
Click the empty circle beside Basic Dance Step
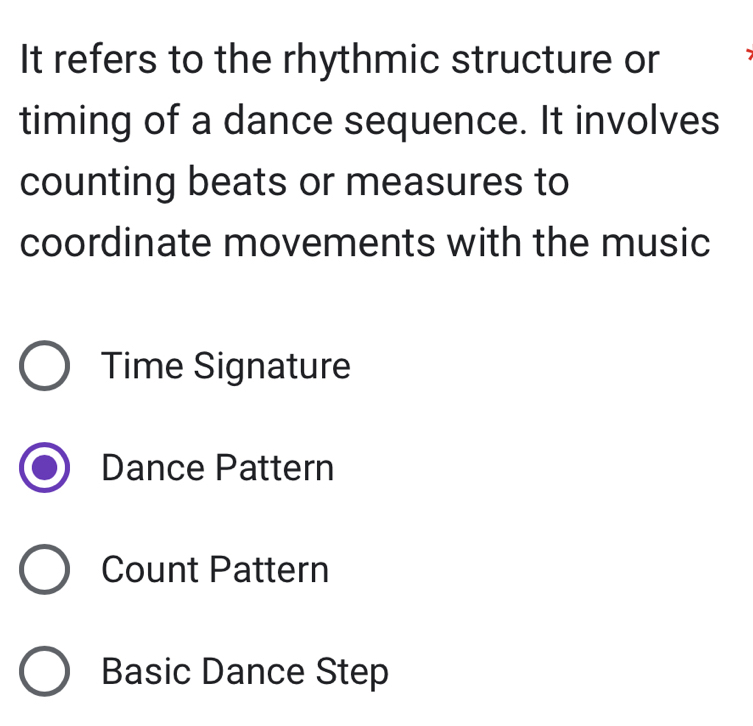pos(45,672)
